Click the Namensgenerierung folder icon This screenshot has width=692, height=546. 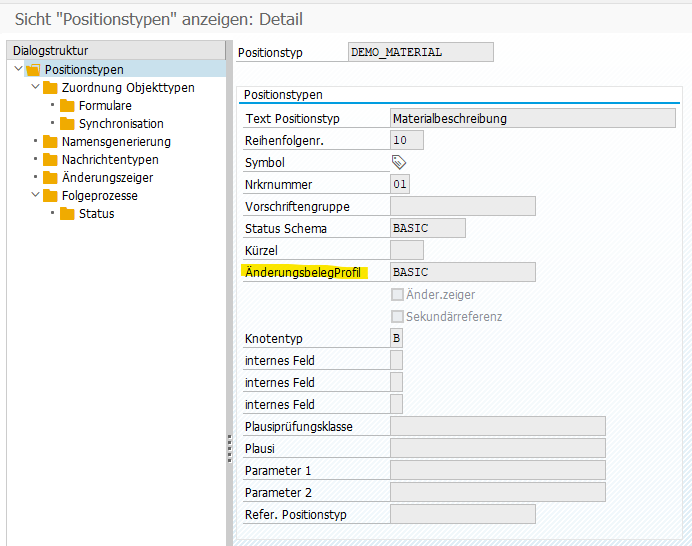pyautogui.click(x=50, y=142)
